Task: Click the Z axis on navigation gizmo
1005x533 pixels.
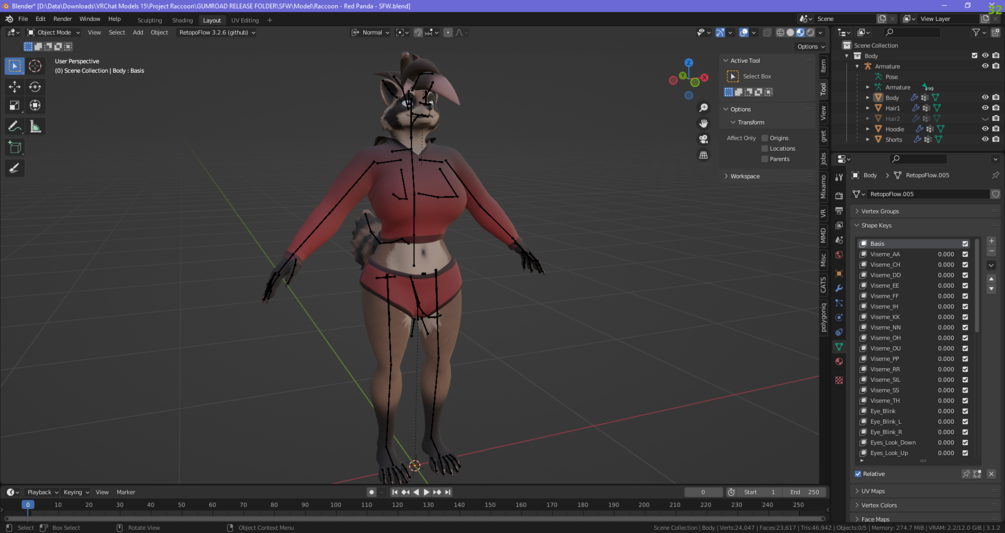Action: point(688,63)
